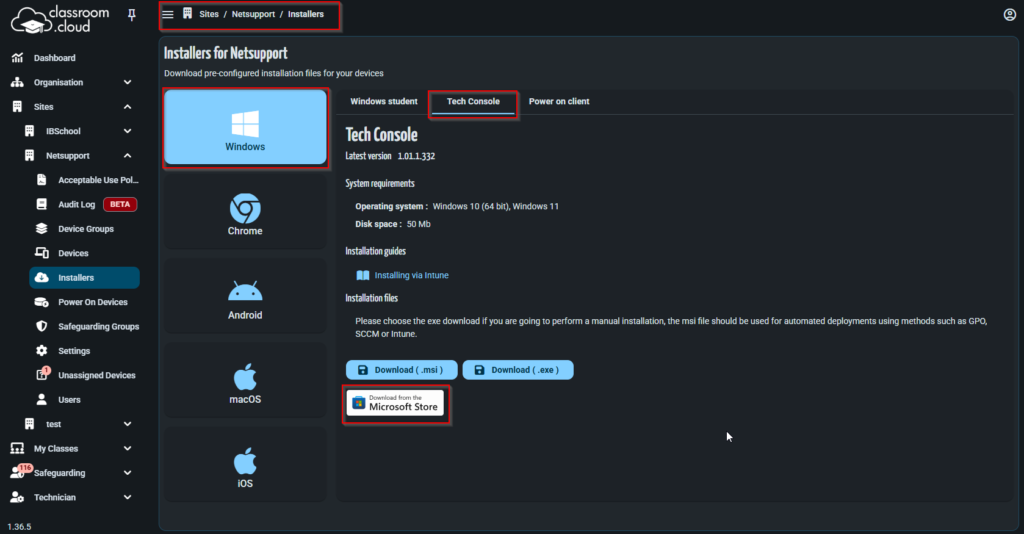This screenshot has width=1024, height=534.
Task: Open the Audit Log BETA item
Action: tap(84, 204)
